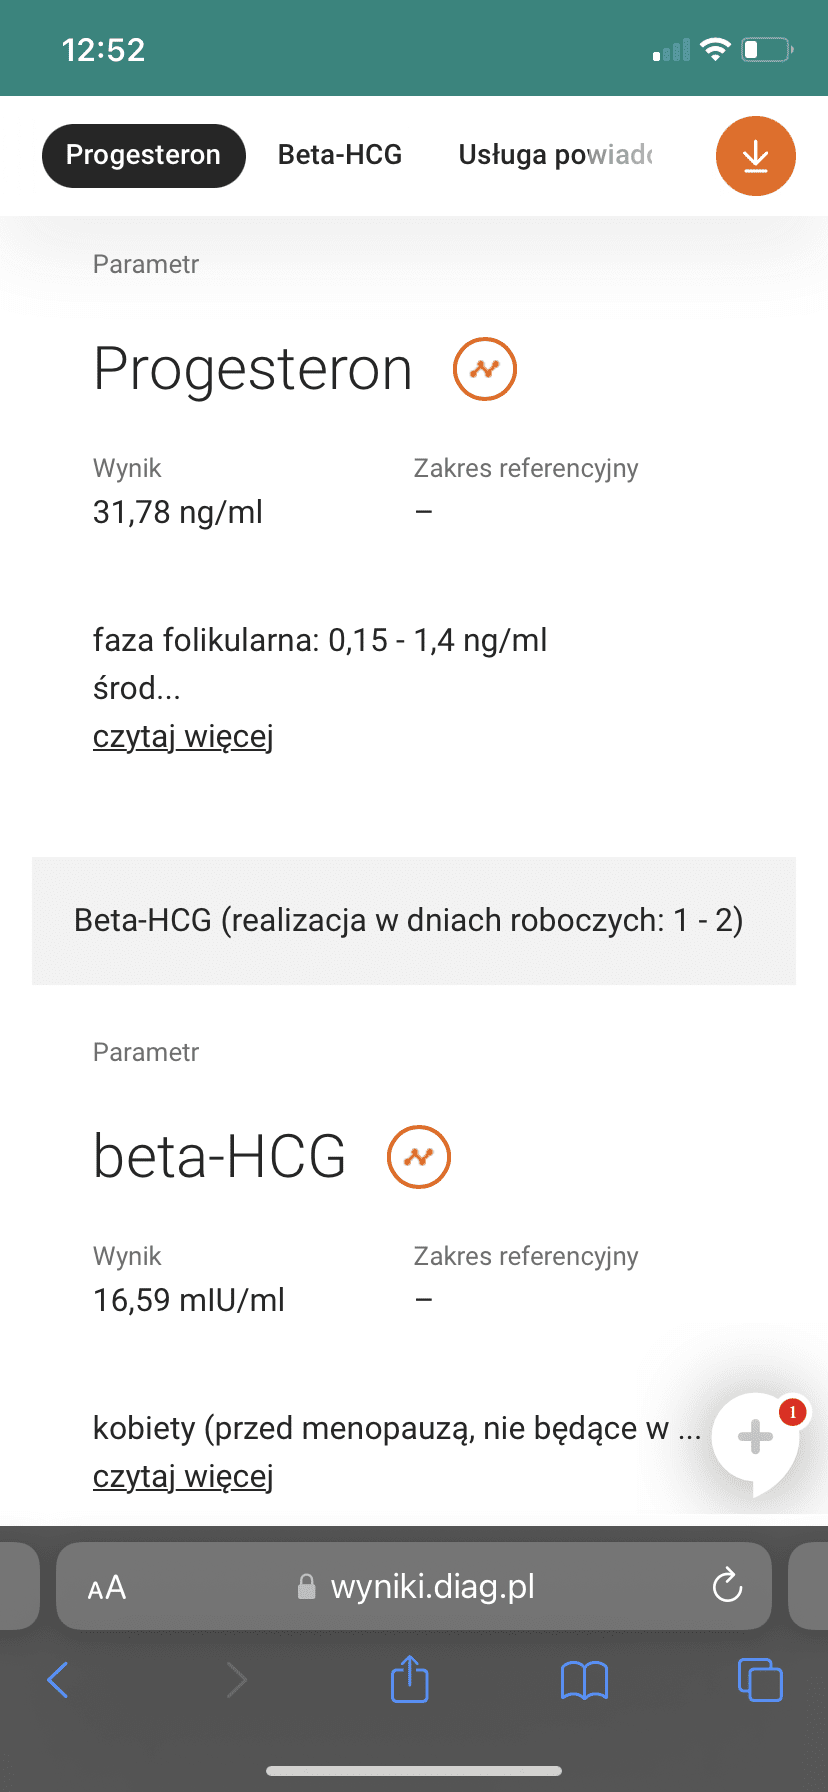Open the beta-HCG trend chart icon
The width and height of the screenshot is (828, 1792).
tap(419, 1157)
